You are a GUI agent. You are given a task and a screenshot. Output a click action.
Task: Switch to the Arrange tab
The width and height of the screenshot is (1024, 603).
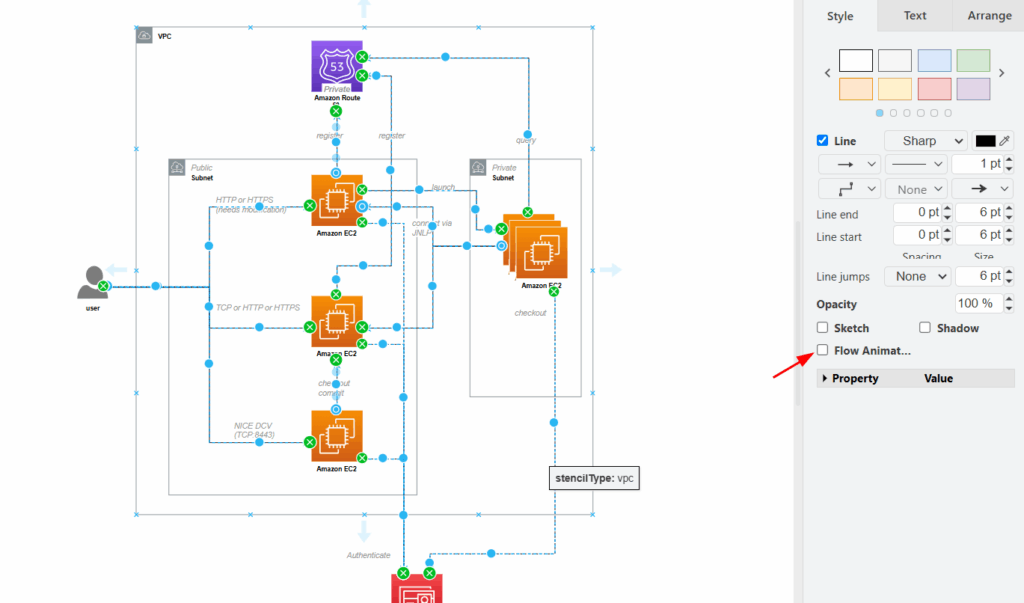tap(988, 16)
